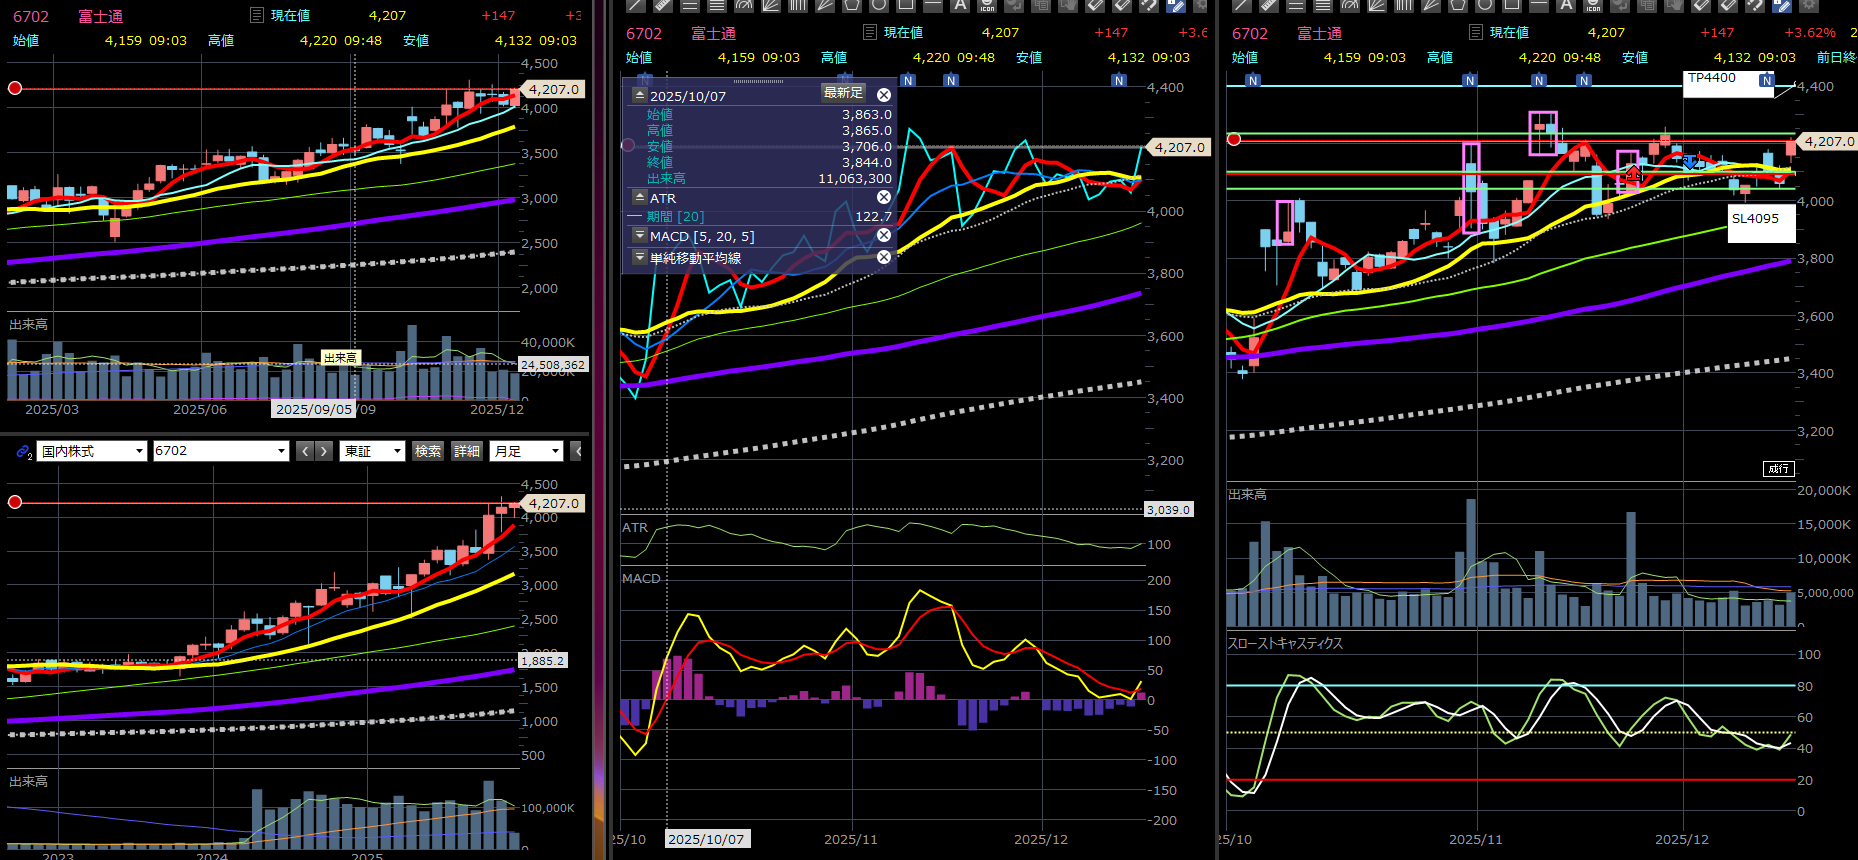
Task: Close the 2025/10/07 price data panel
Action: tap(884, 95)
